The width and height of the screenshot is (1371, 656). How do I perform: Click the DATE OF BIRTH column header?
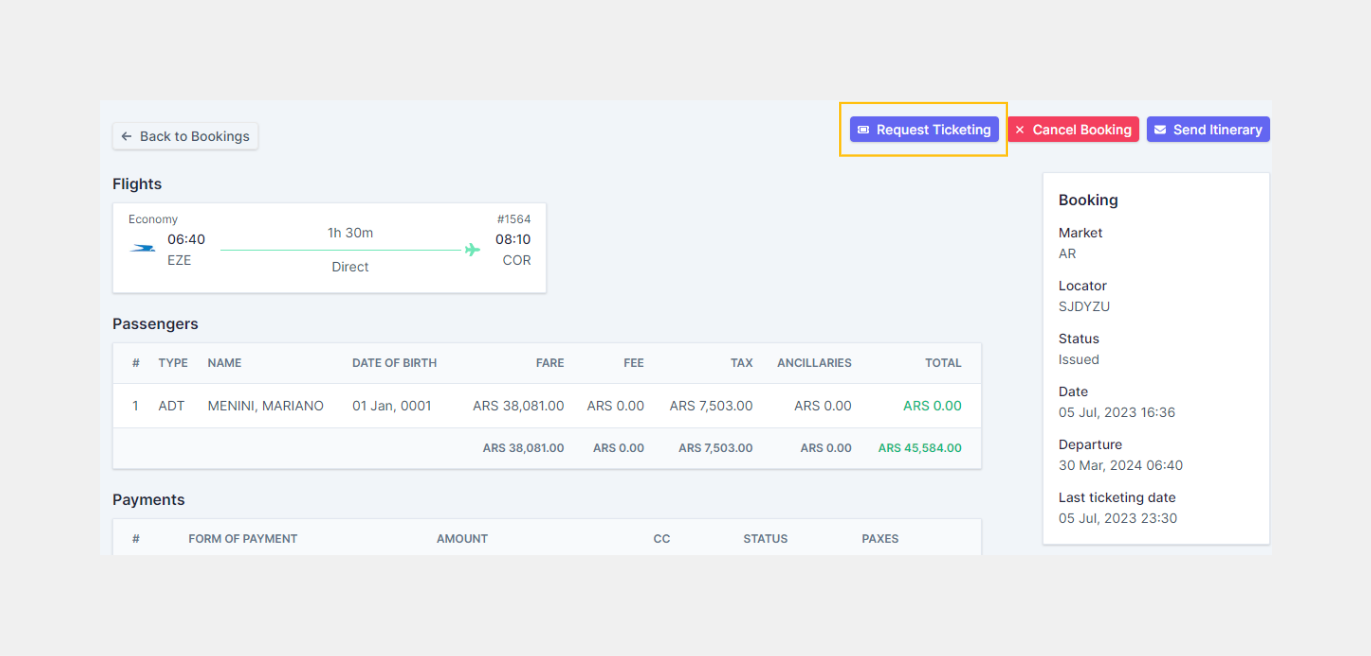[394, 363]
